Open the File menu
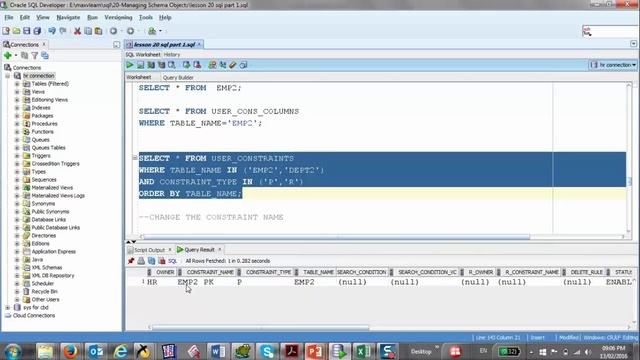The height and width of the screenshot is (360, 640). 9,18
